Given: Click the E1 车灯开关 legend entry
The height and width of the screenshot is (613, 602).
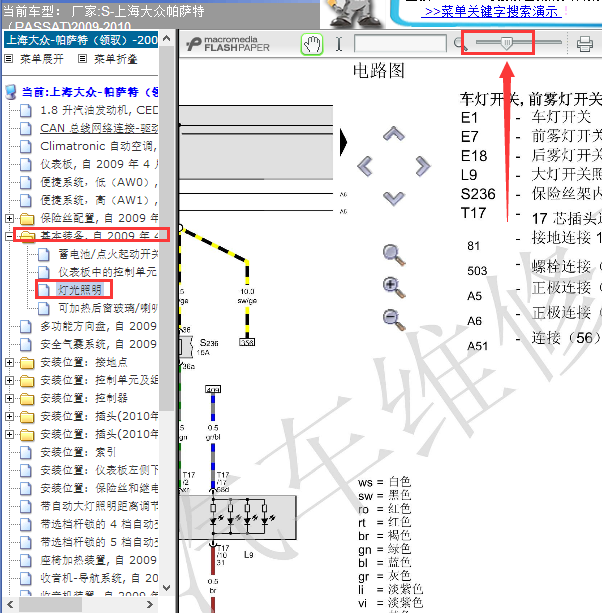Looking at the screenshot, I should coord(526,117).
